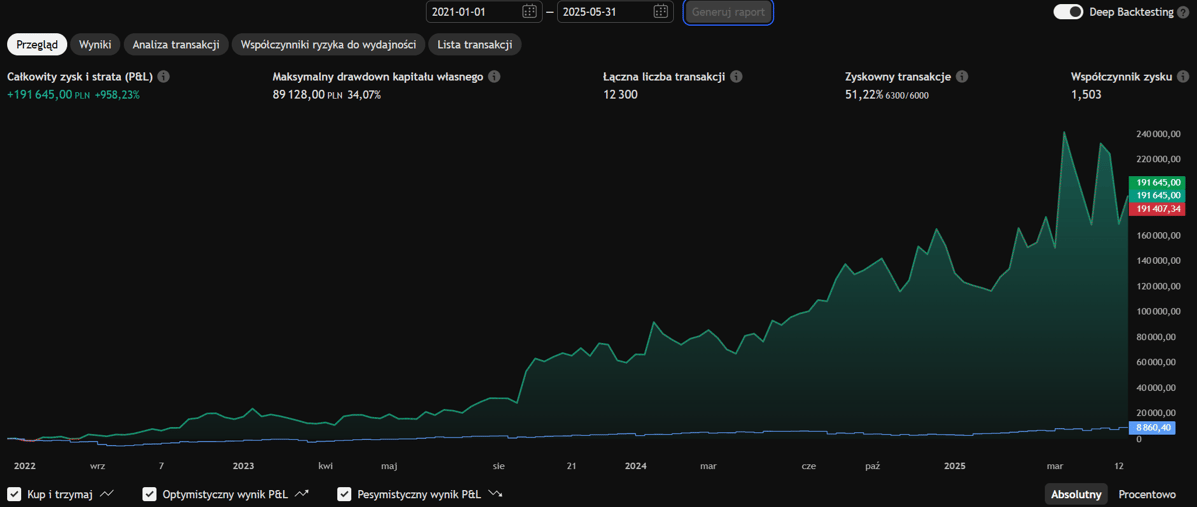Click the blue 8 860,40 price label
This screenshot has width=1197, height=507.
click(1152, 428)
